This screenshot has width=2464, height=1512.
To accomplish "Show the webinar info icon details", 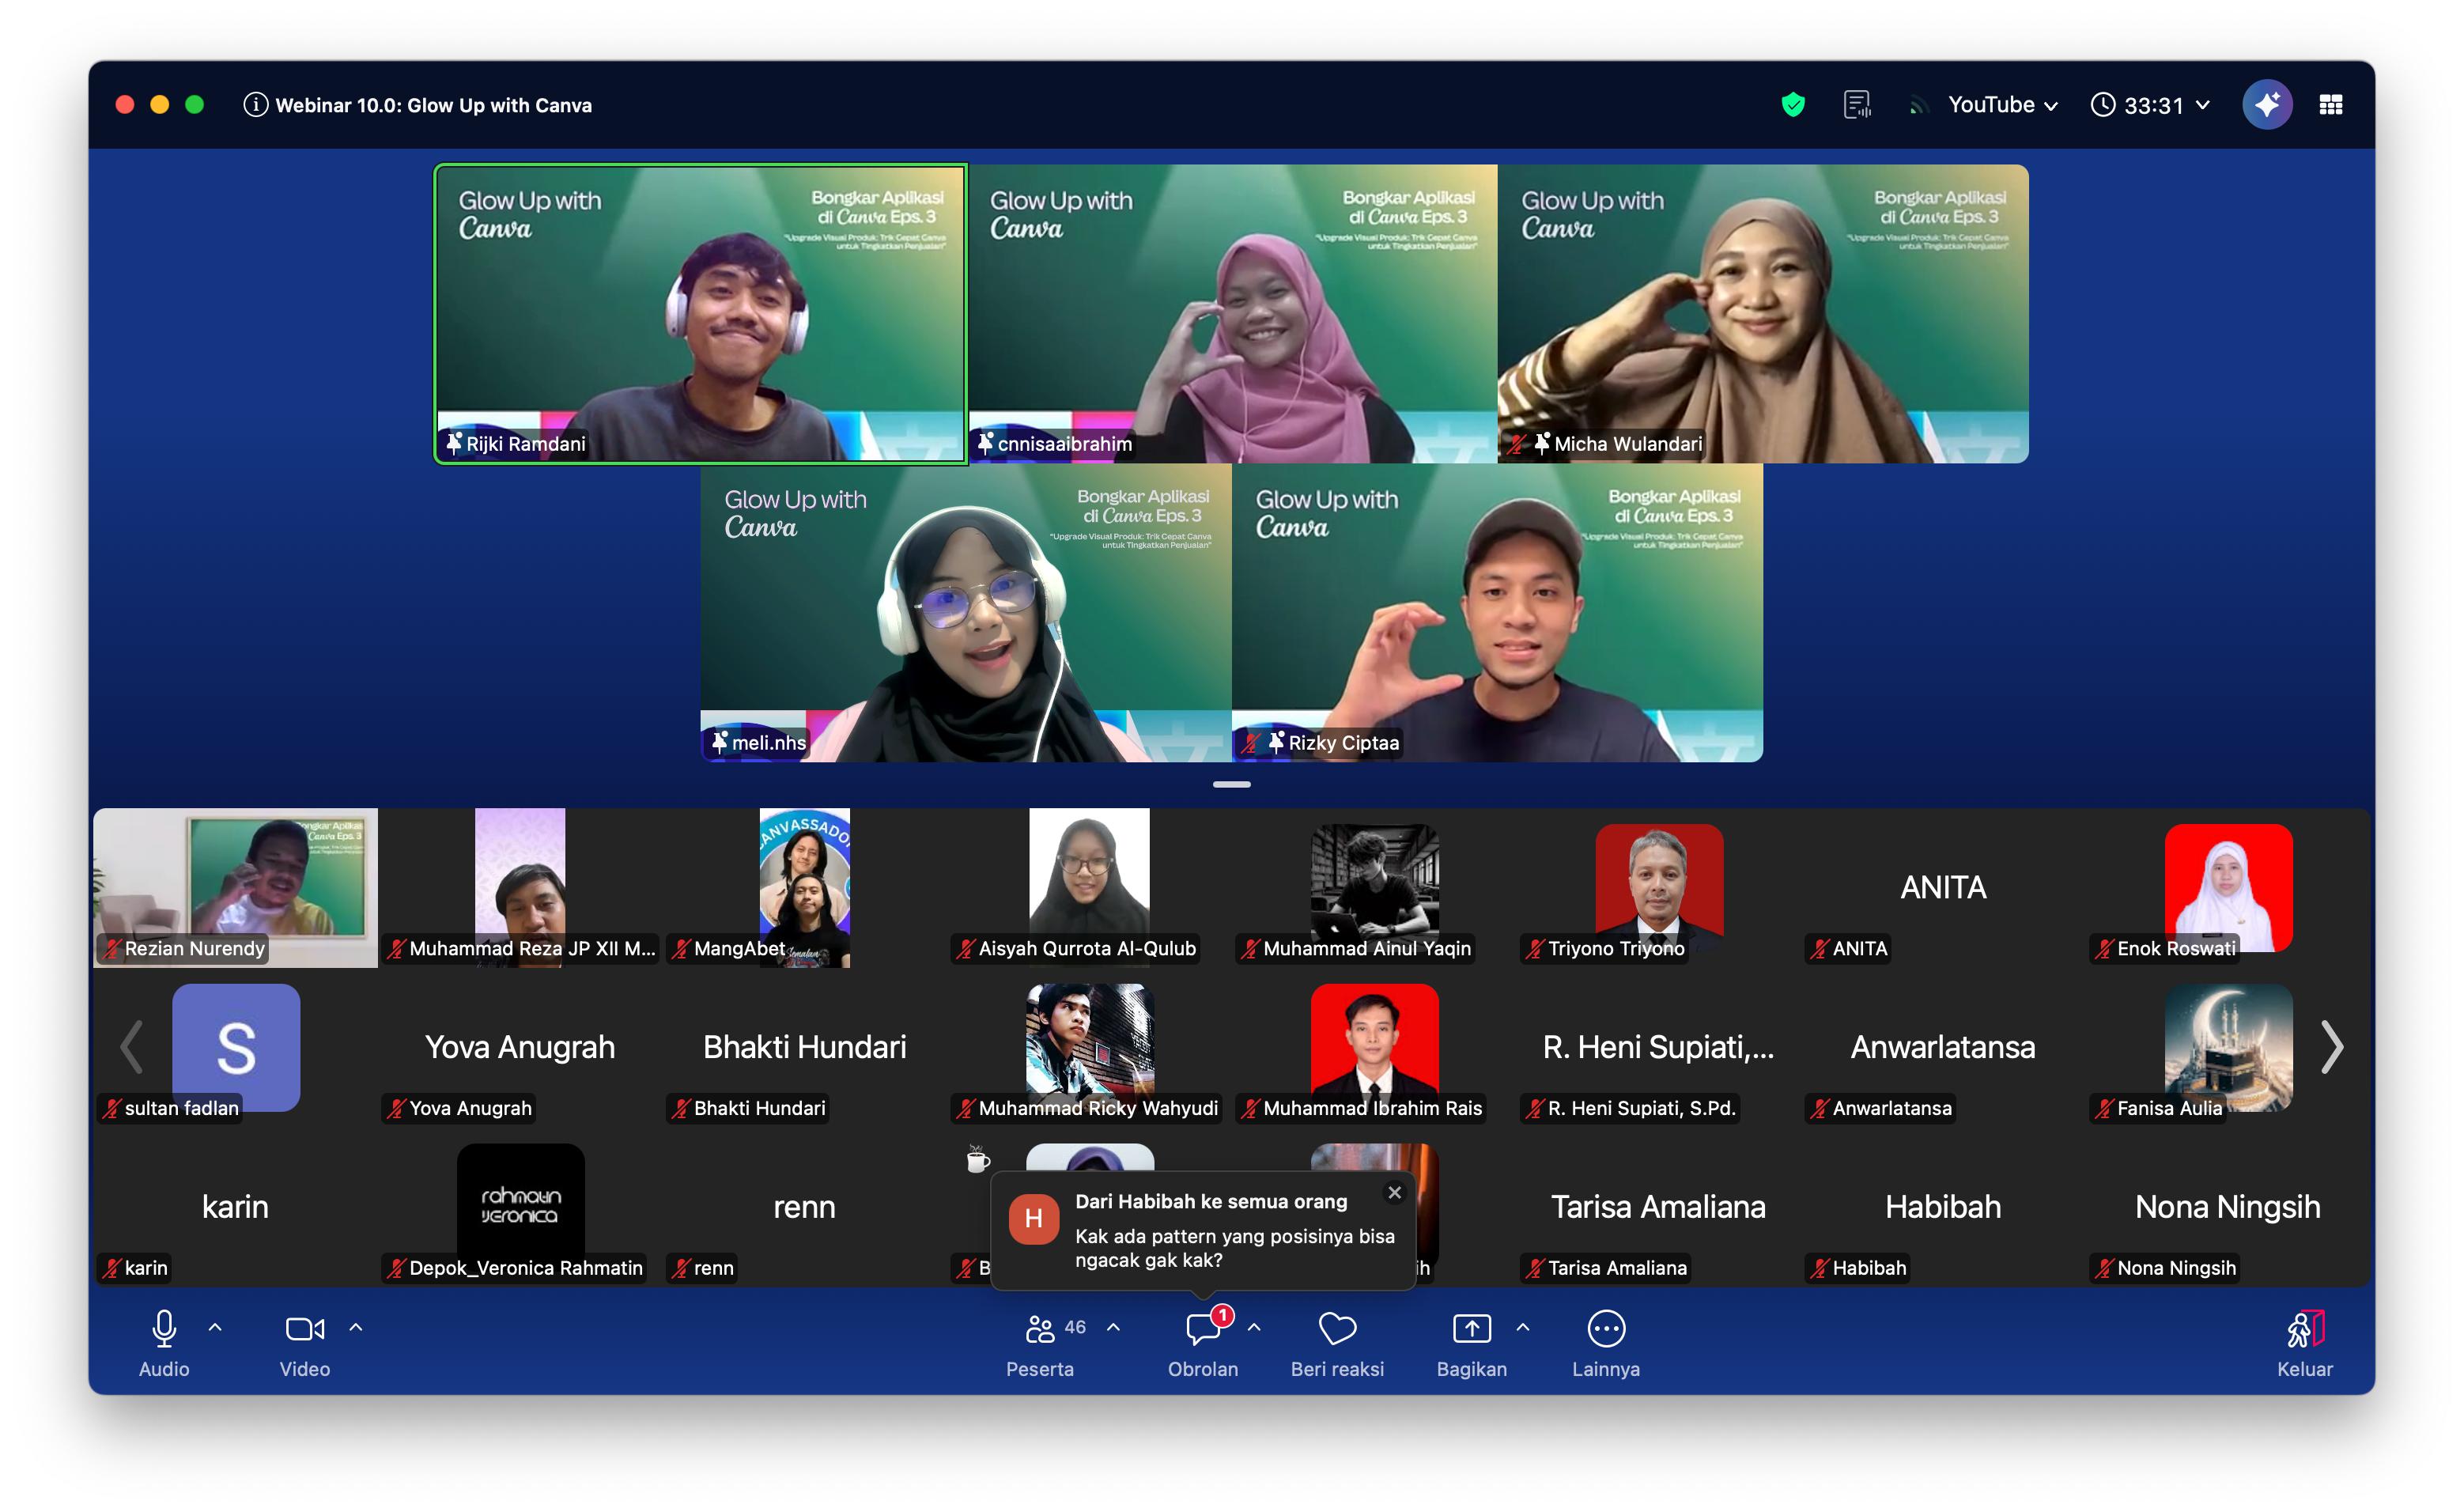I will pyautogui.click(x=255, y=105).
